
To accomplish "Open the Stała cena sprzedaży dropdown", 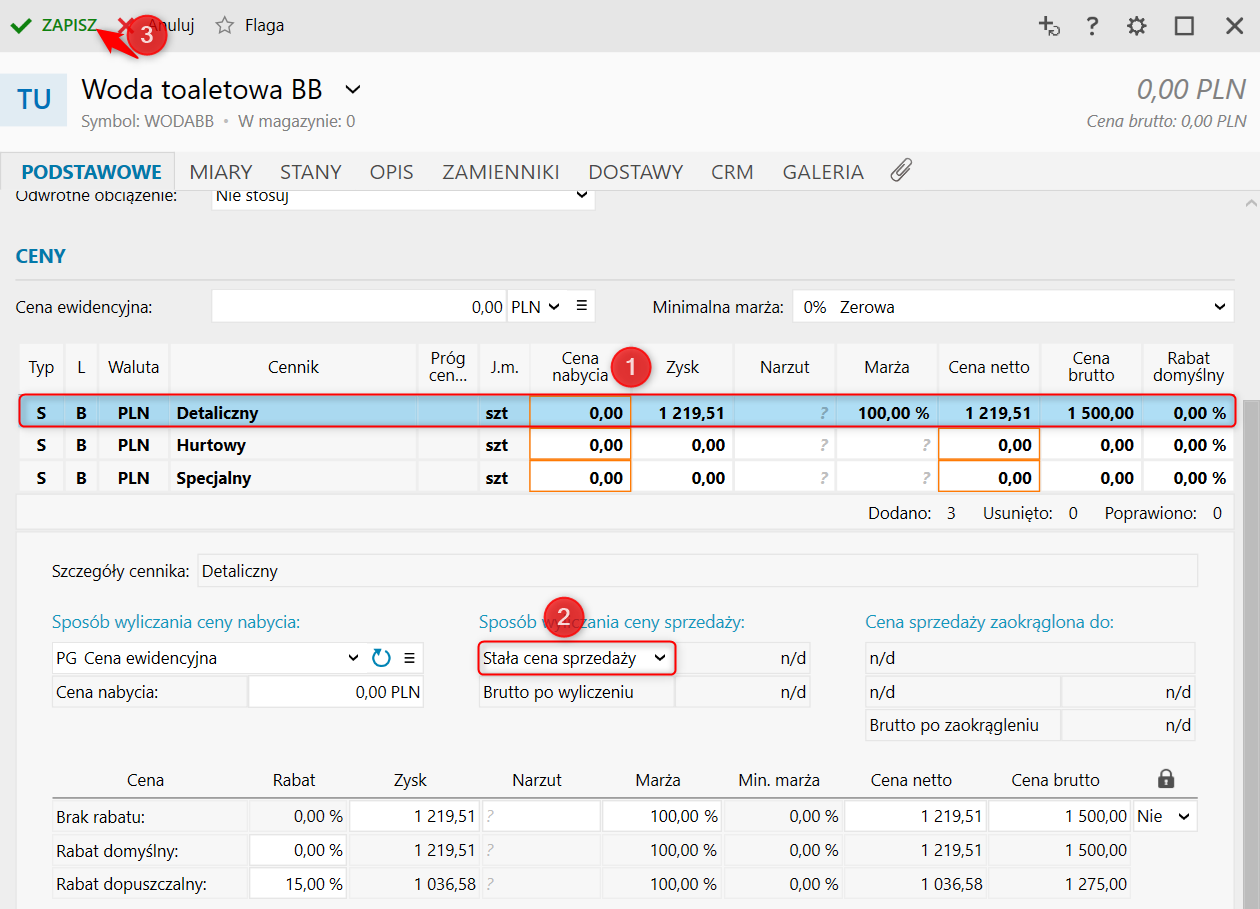I will tap(576, 658).
